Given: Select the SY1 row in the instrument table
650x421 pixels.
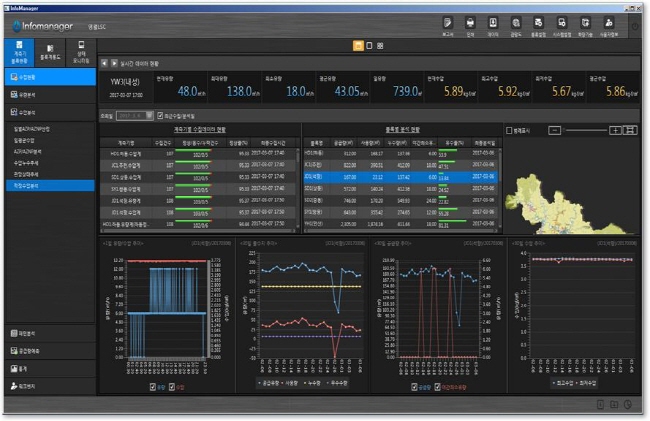Looking at the screenshot, I should point(198,189).
